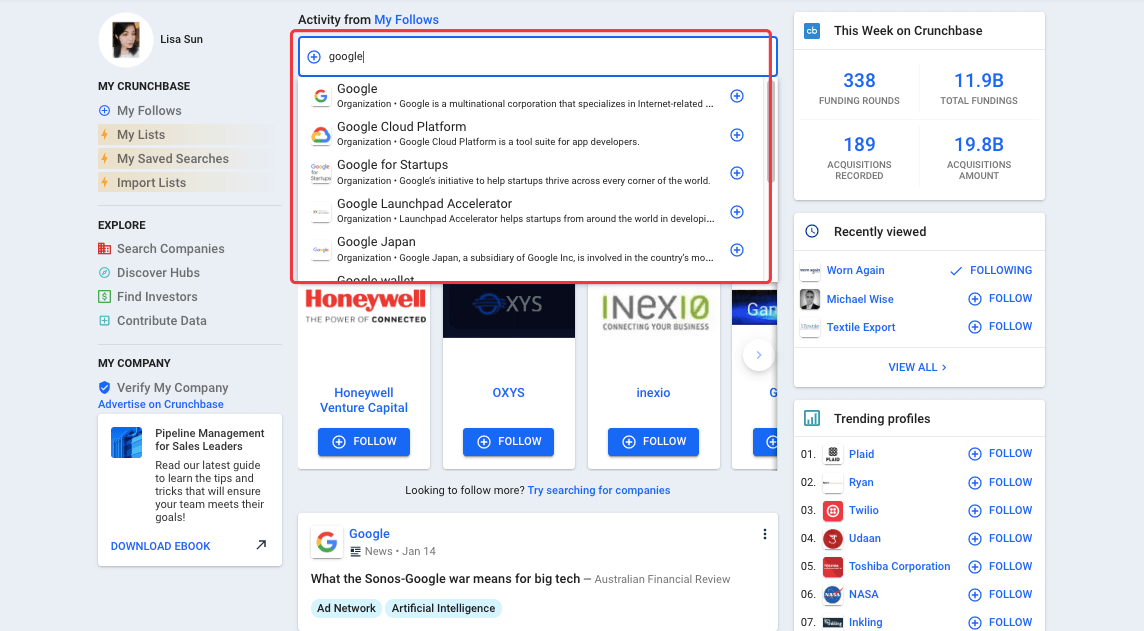Advance the suggestions carousel with right chevron
Image resolution: width=1144 pixels, height=631 pixels.
(x=758, y=355)
